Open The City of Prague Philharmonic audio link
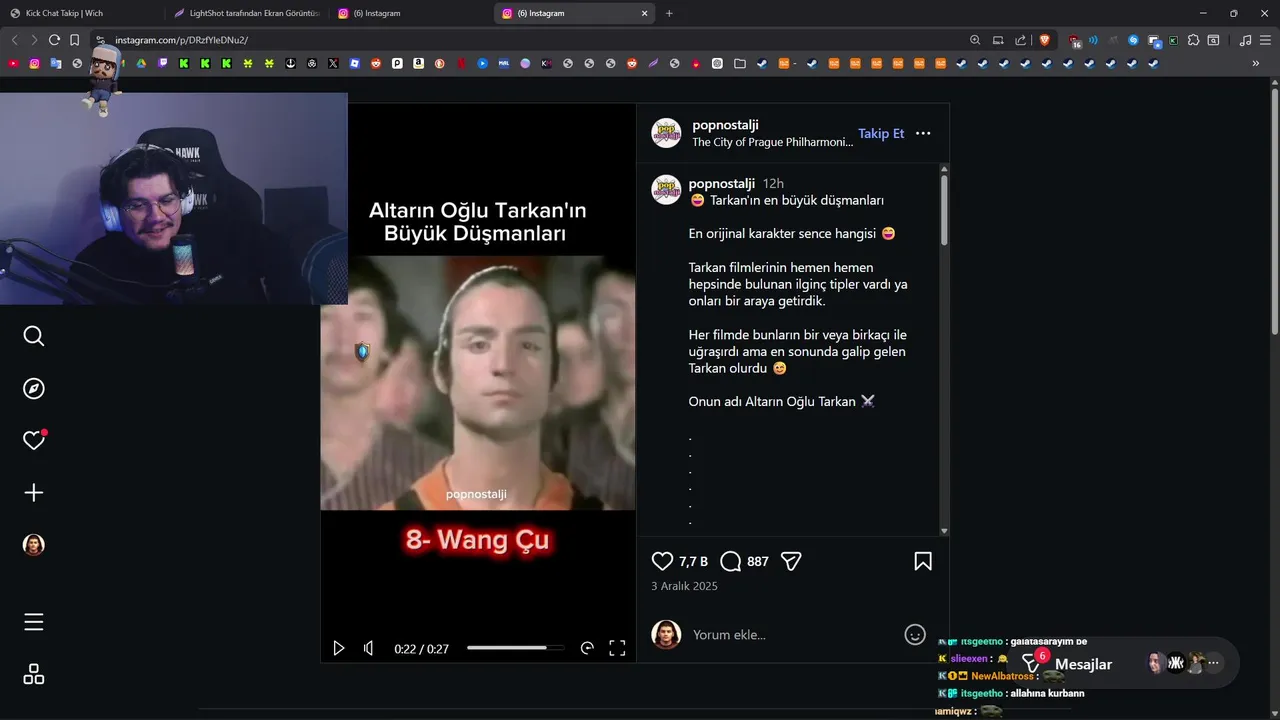Viewport: 1280px width, 720px height. [773, 142]
